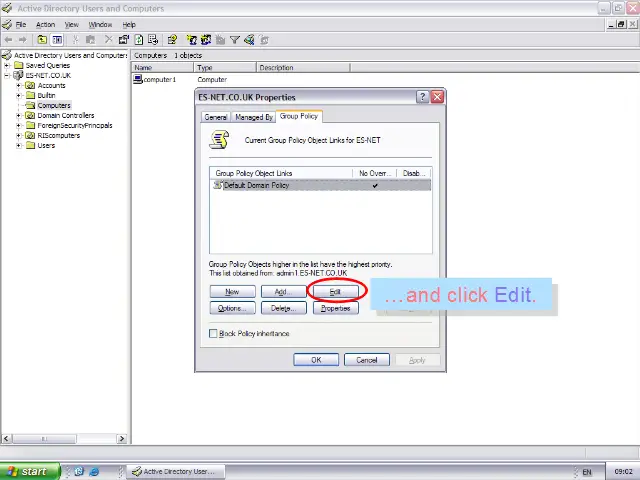
Task: Click Cancel in the Properties dialog
Action: click(x=367, y=360)
